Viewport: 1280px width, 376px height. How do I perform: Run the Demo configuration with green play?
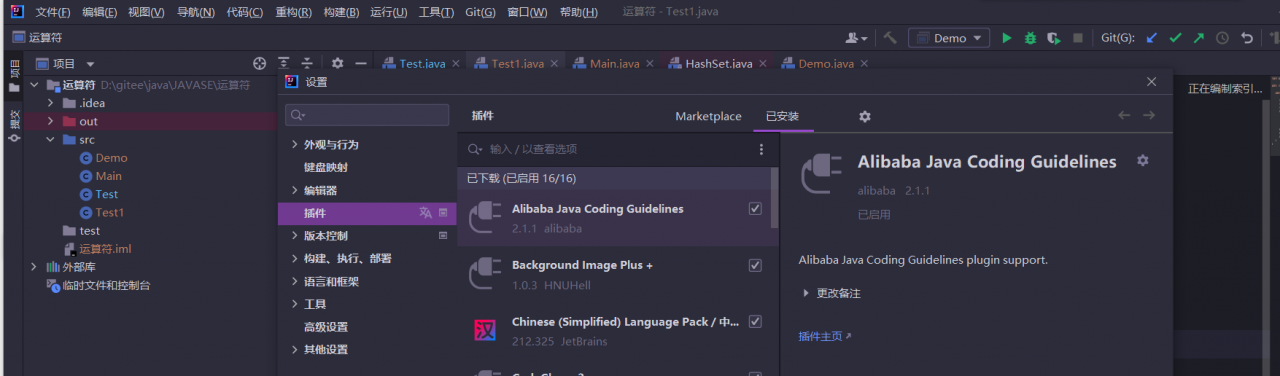click(x=1007, y=38)
